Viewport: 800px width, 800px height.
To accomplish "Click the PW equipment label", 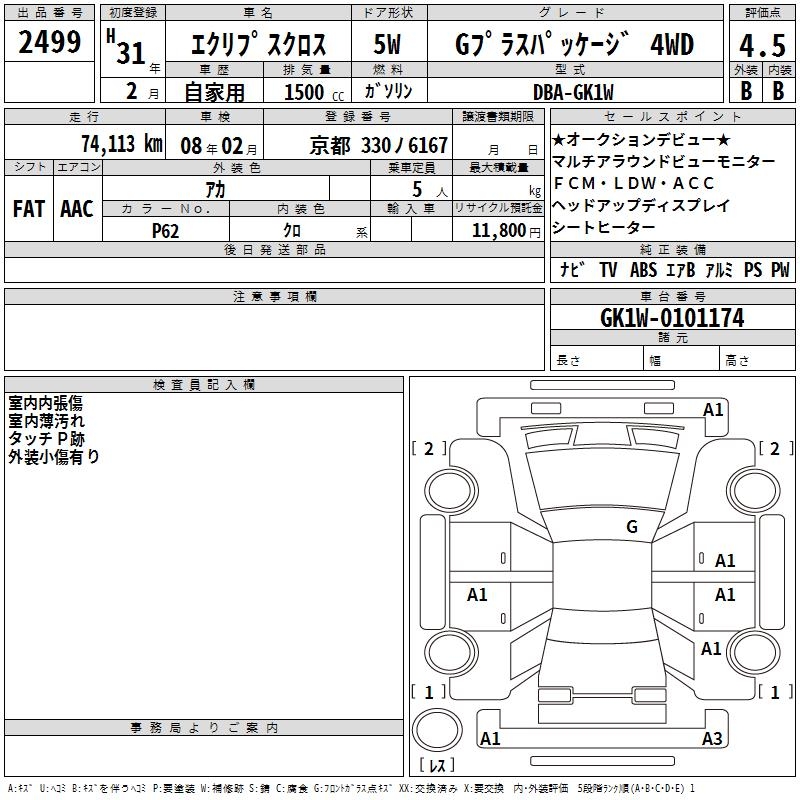I will 780,269.
